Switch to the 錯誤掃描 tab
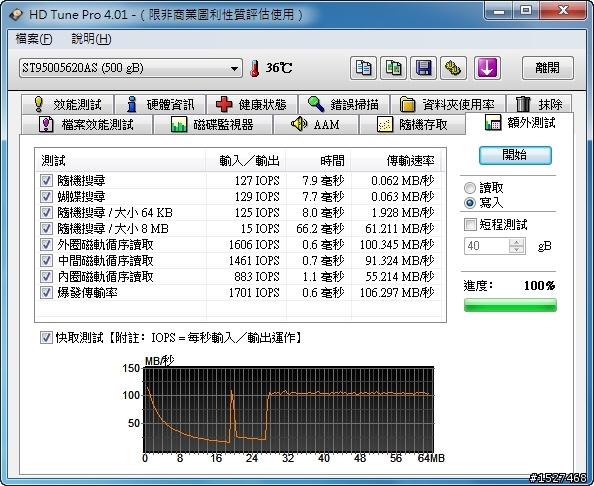 (x=344, y=104)
